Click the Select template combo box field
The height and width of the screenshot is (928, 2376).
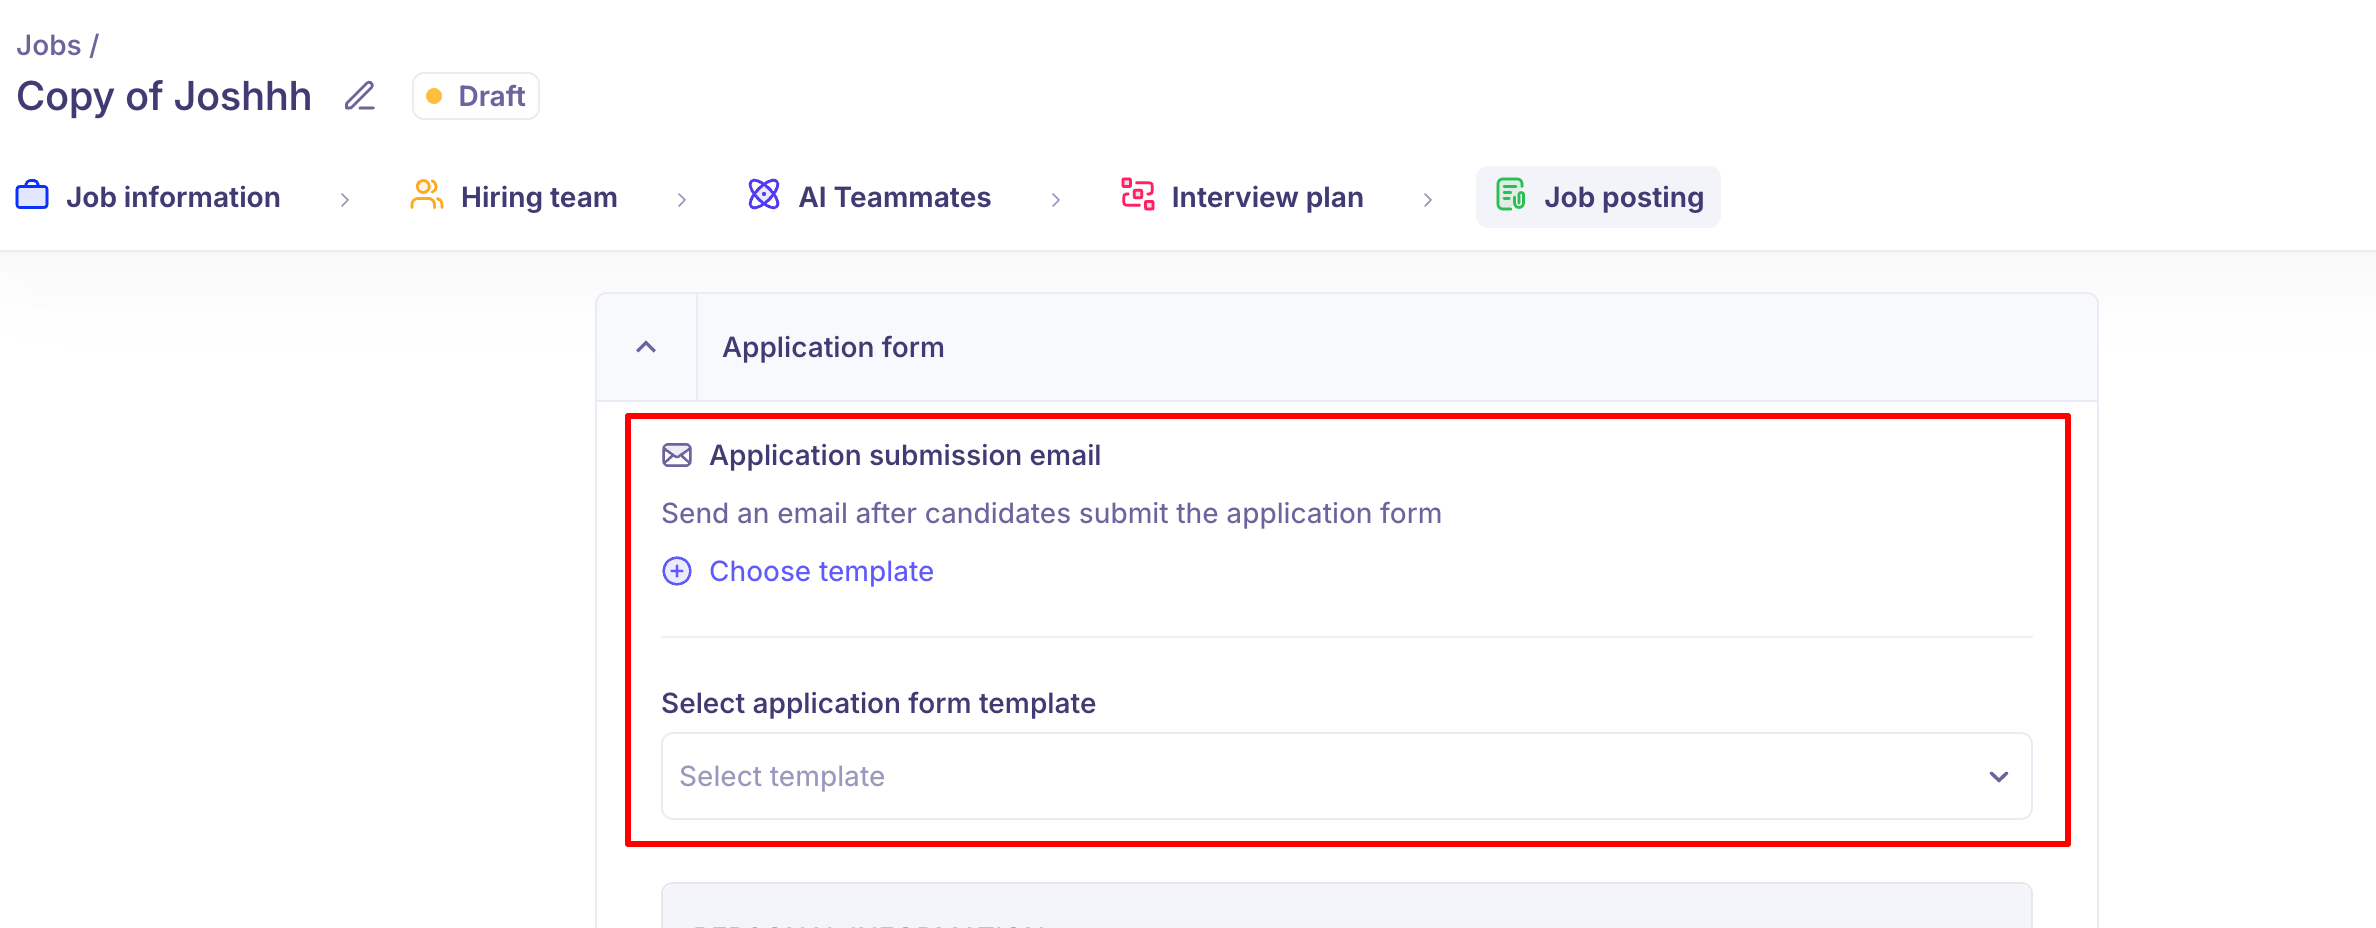tap(1346, 776)
